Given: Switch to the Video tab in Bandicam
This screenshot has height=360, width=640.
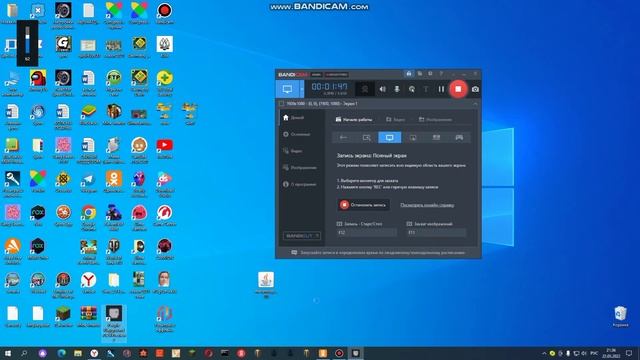Looking at the screenshot, I should [396, 120].
